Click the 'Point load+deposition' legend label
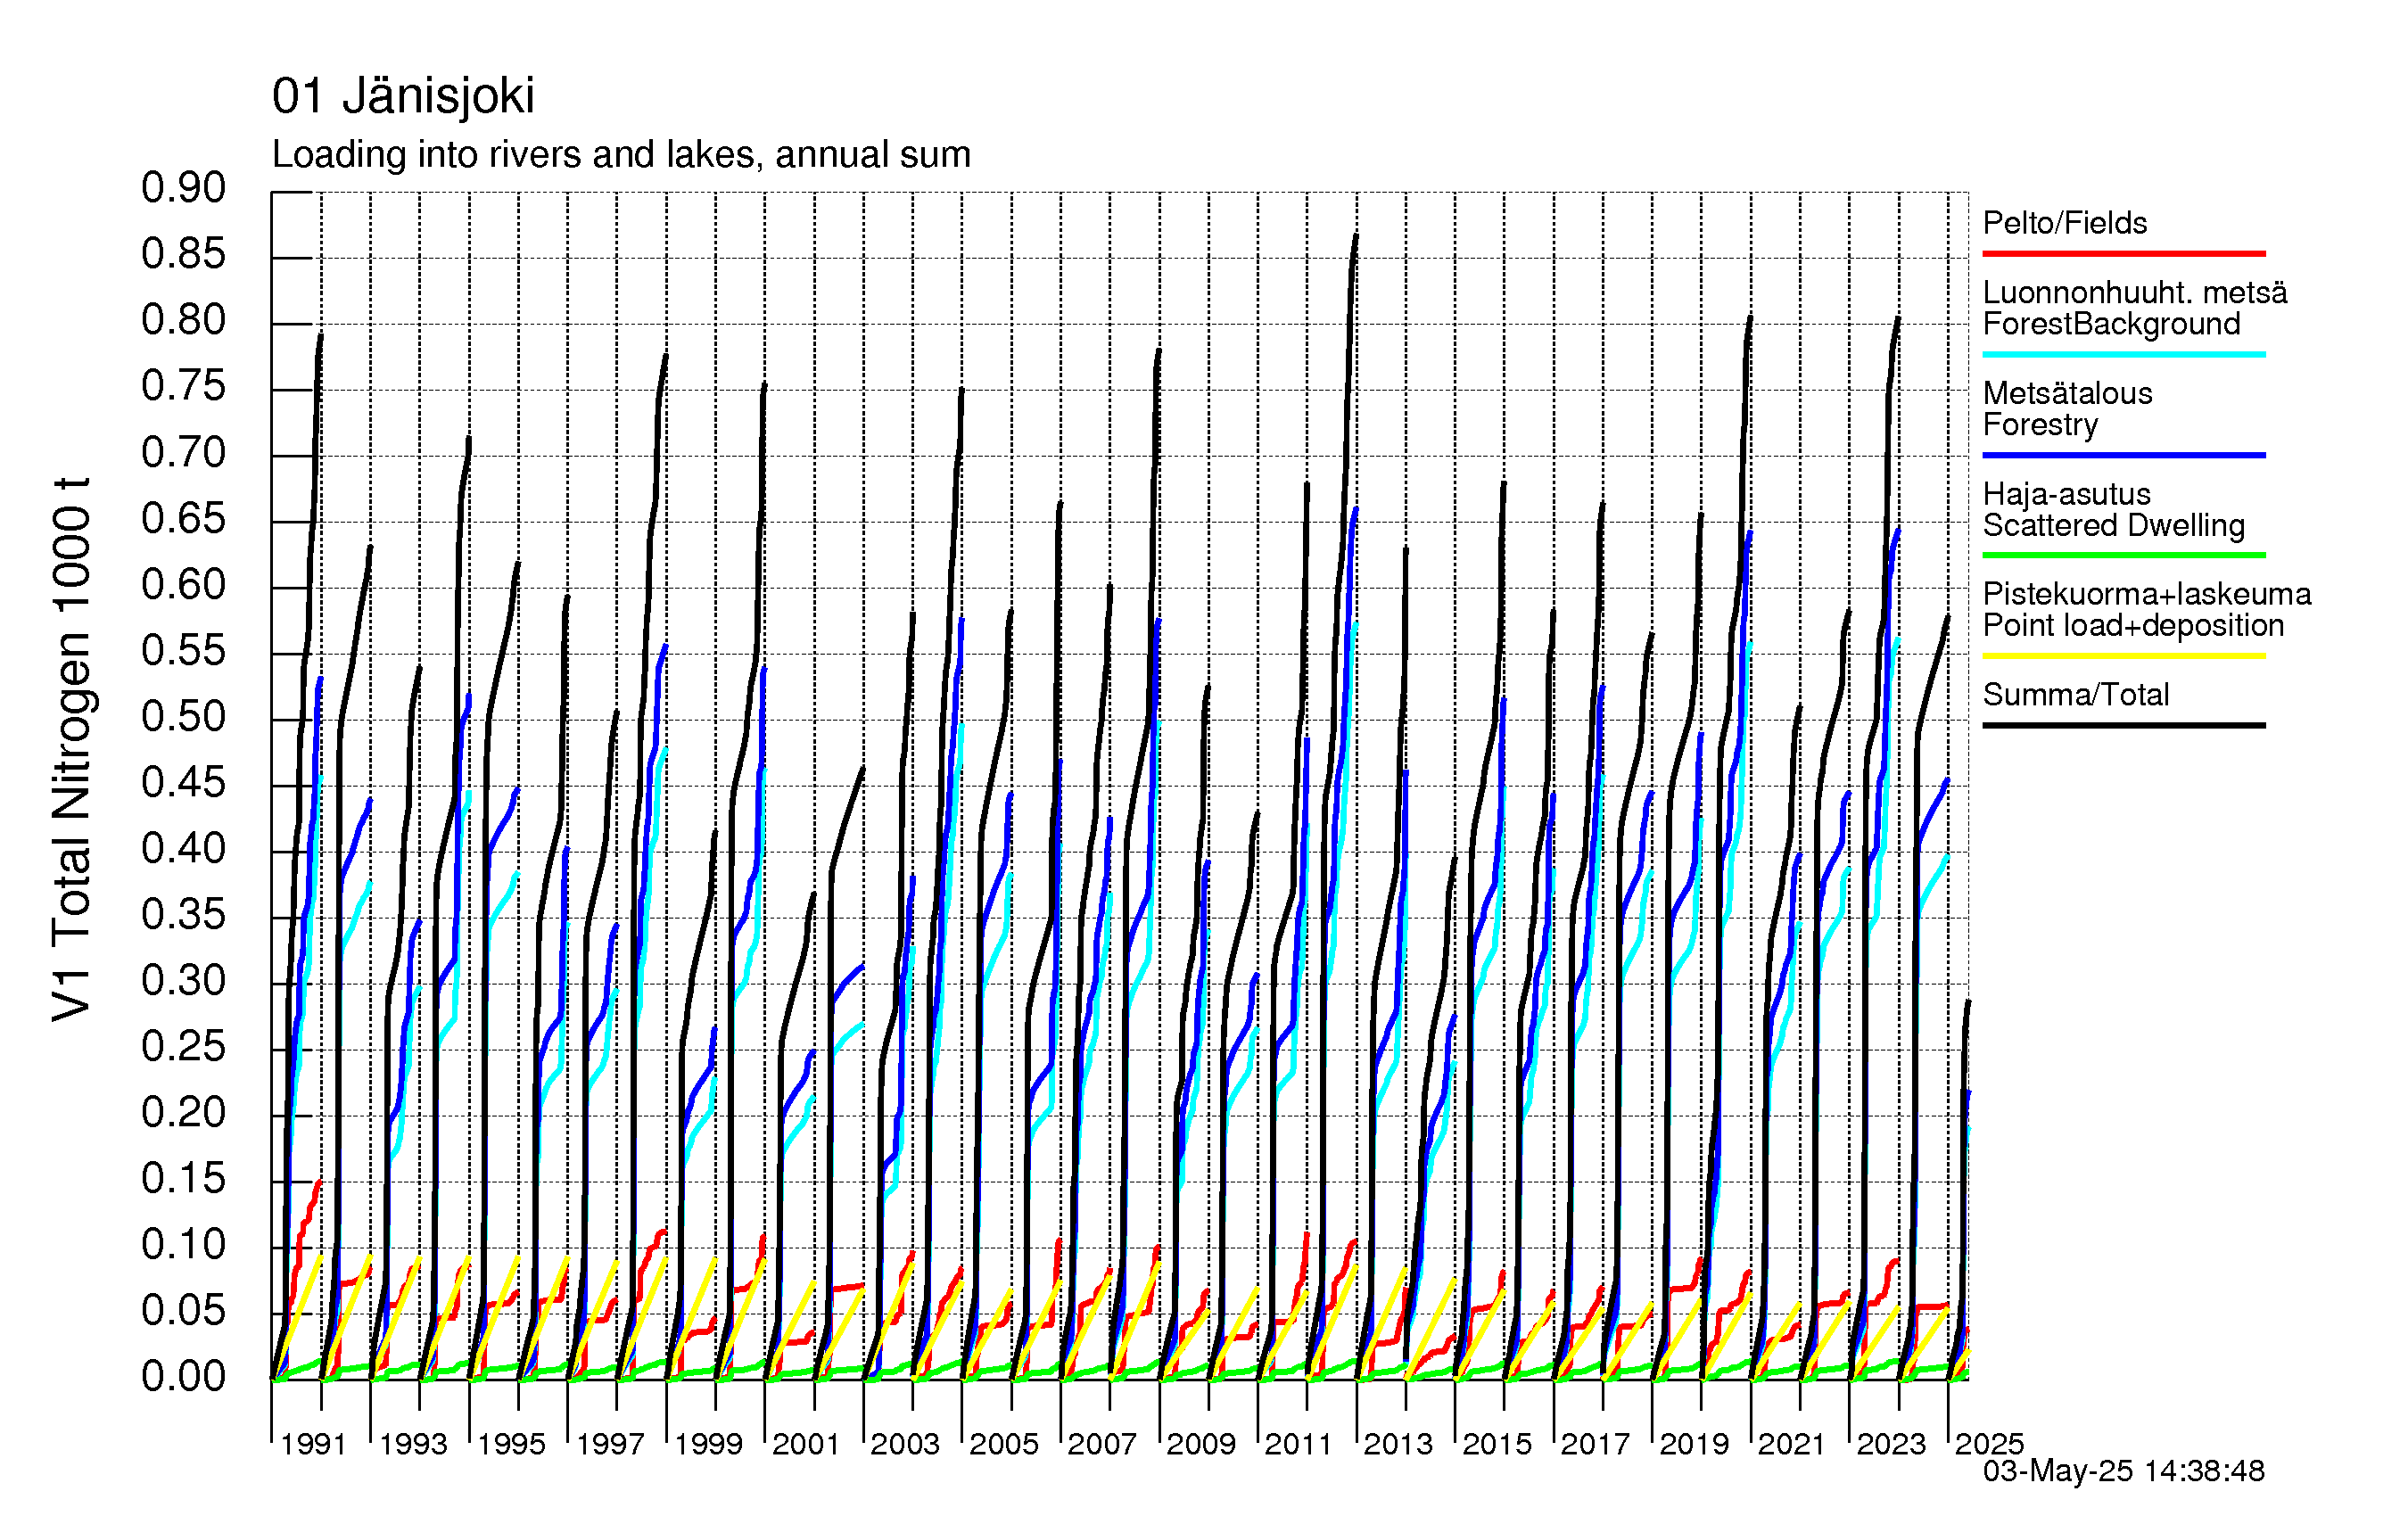The height and width of the screenshot is (1516, 2408). 2134,625
